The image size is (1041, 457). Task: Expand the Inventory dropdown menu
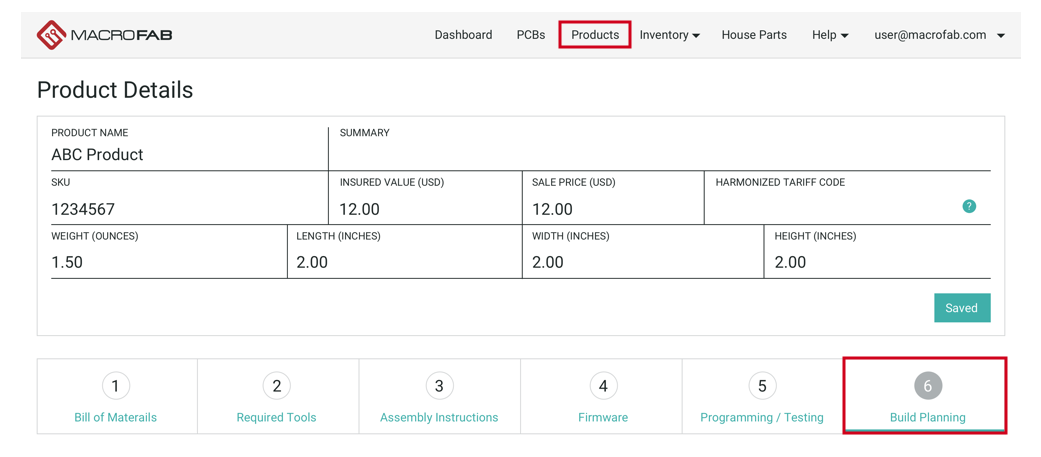pos(669,35)
